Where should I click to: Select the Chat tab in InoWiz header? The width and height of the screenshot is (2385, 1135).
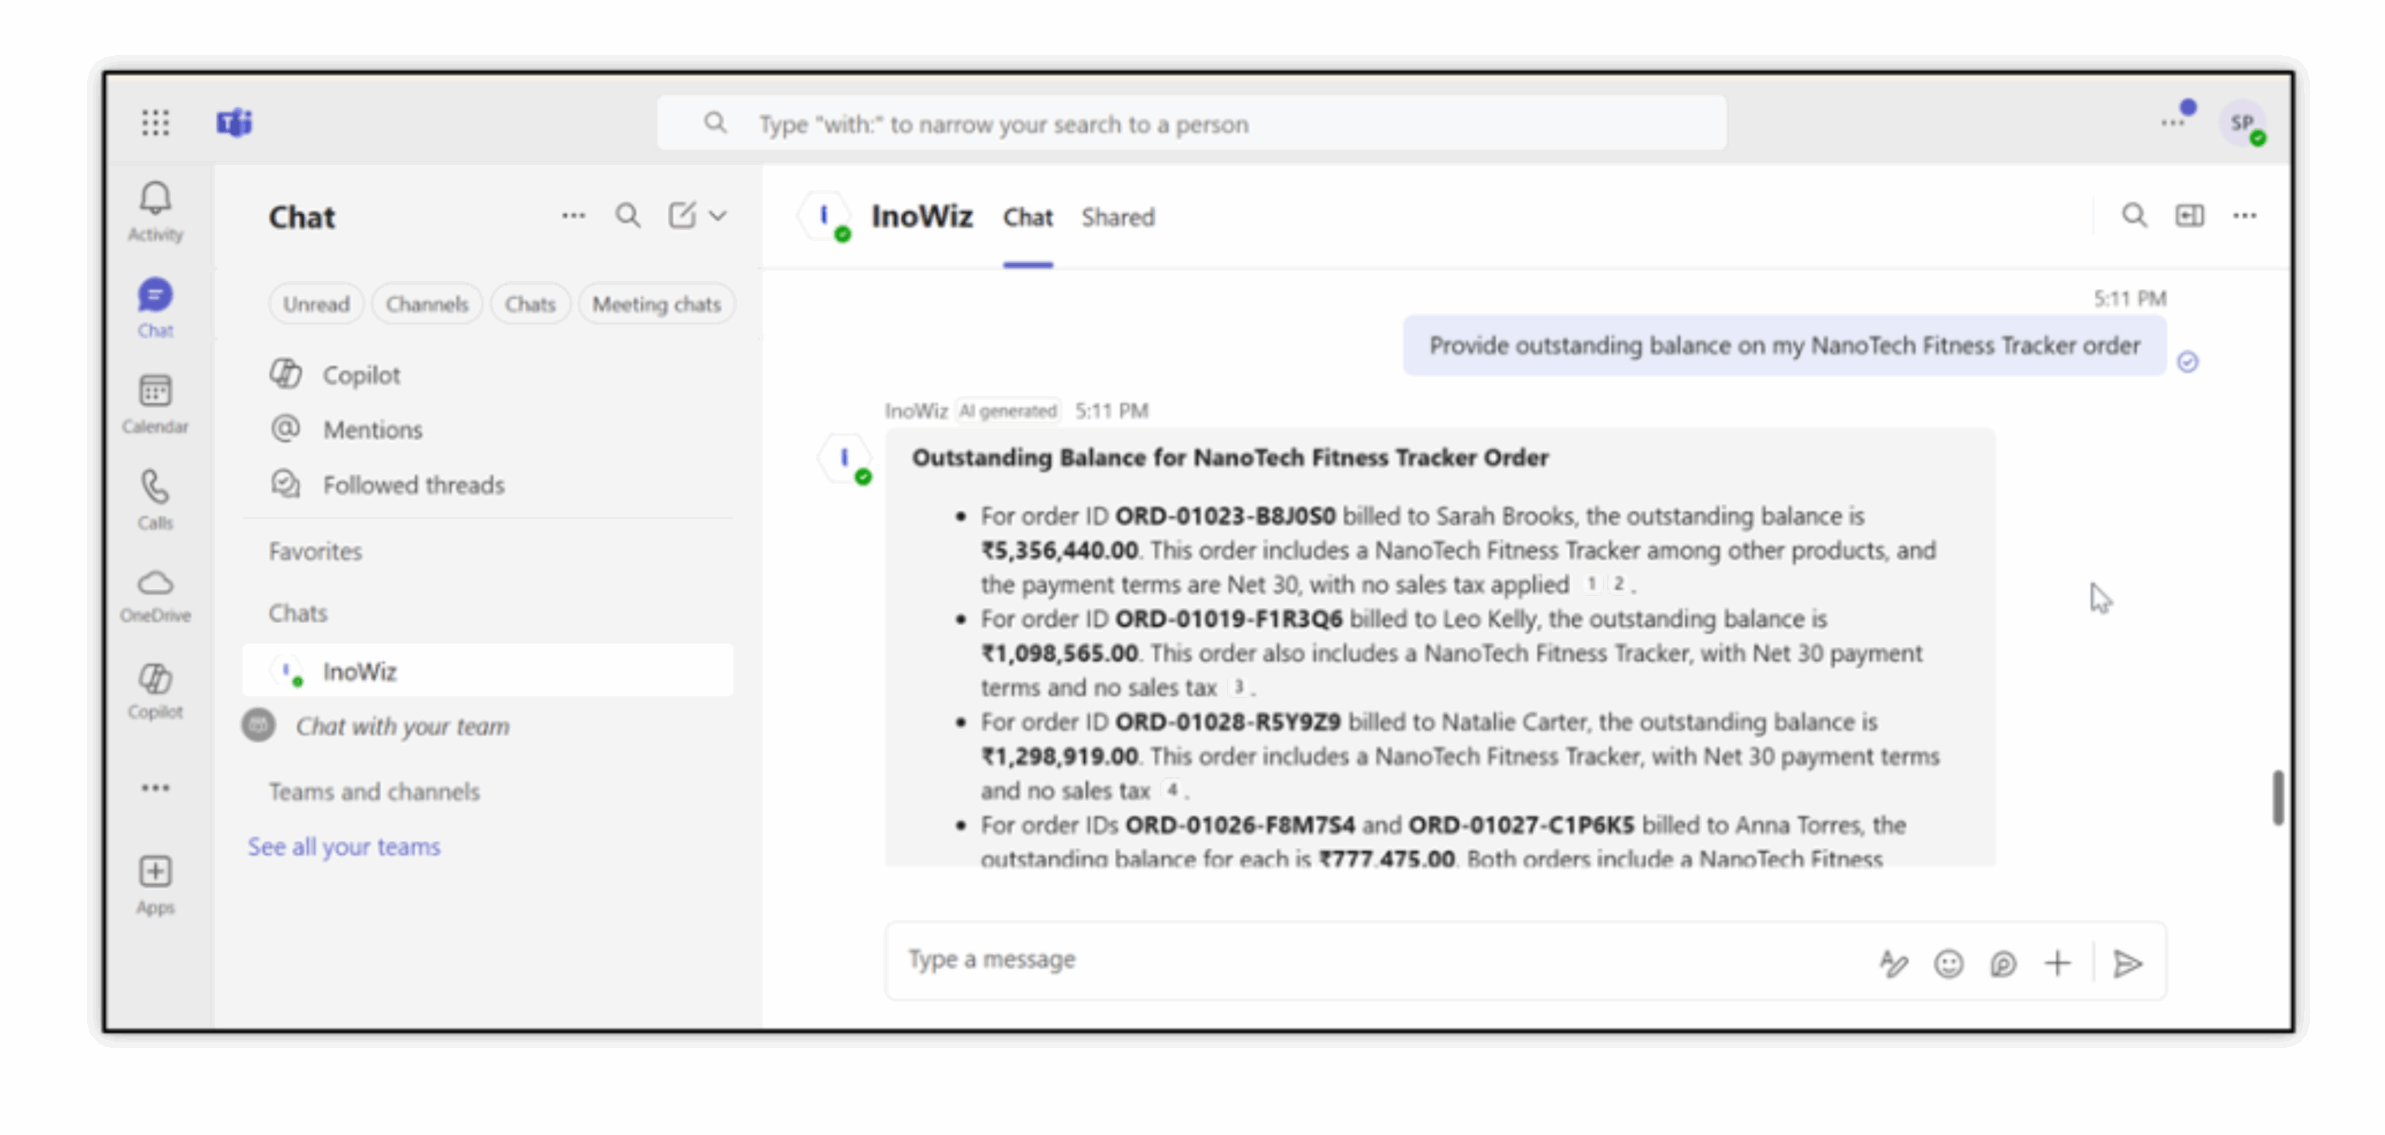(1027, 217)
